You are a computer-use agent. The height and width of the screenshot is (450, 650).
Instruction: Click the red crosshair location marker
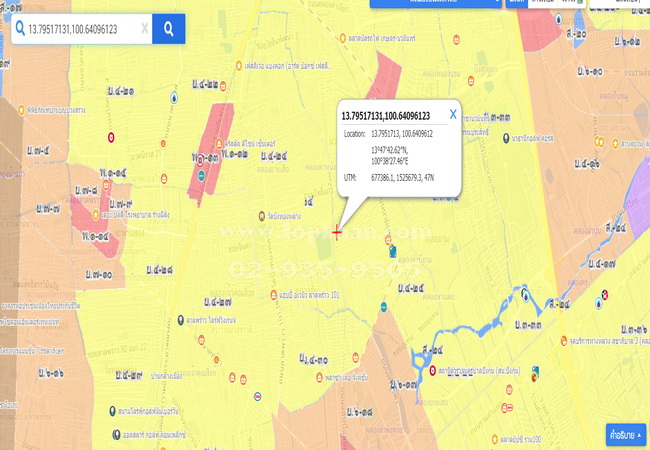(337, 233)
